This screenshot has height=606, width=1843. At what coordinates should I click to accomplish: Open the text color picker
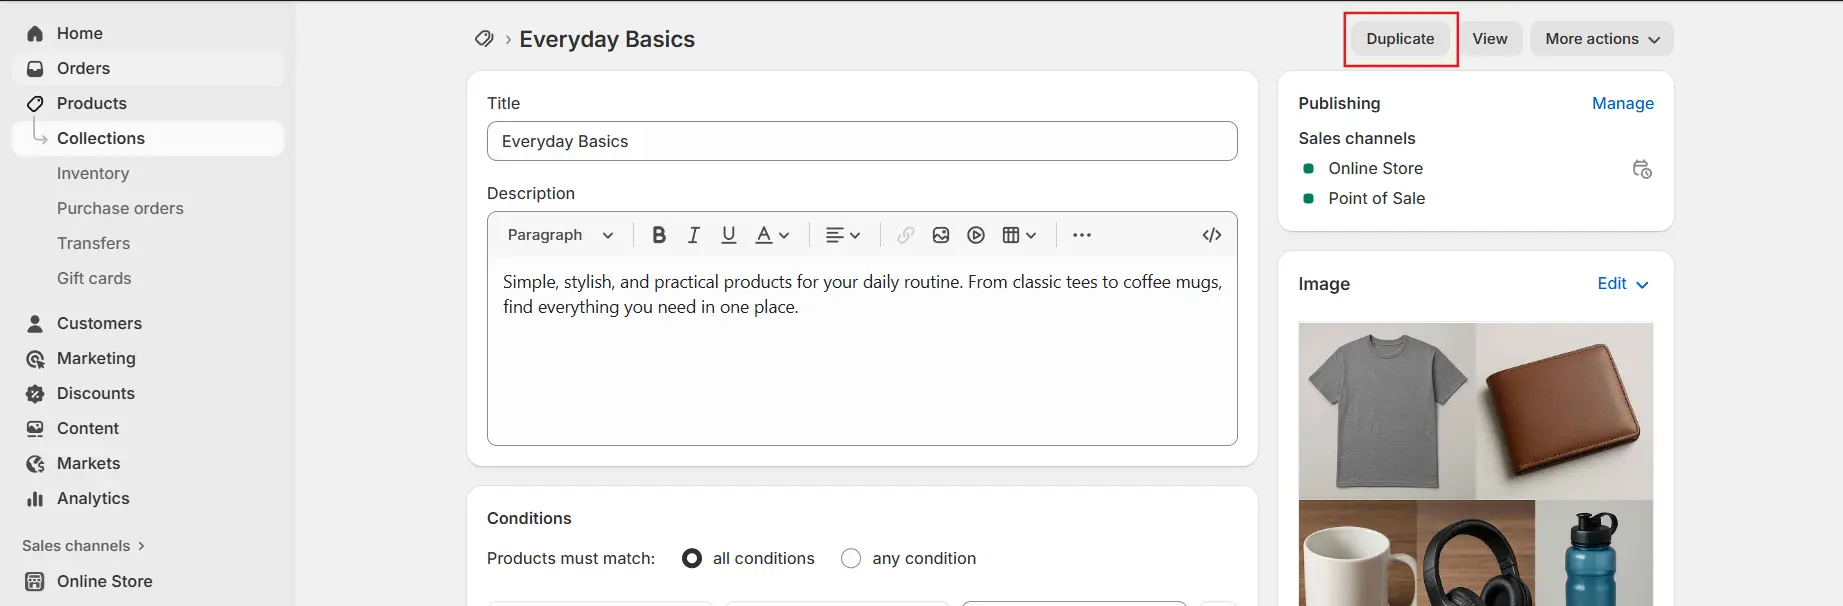pos(772,235)
